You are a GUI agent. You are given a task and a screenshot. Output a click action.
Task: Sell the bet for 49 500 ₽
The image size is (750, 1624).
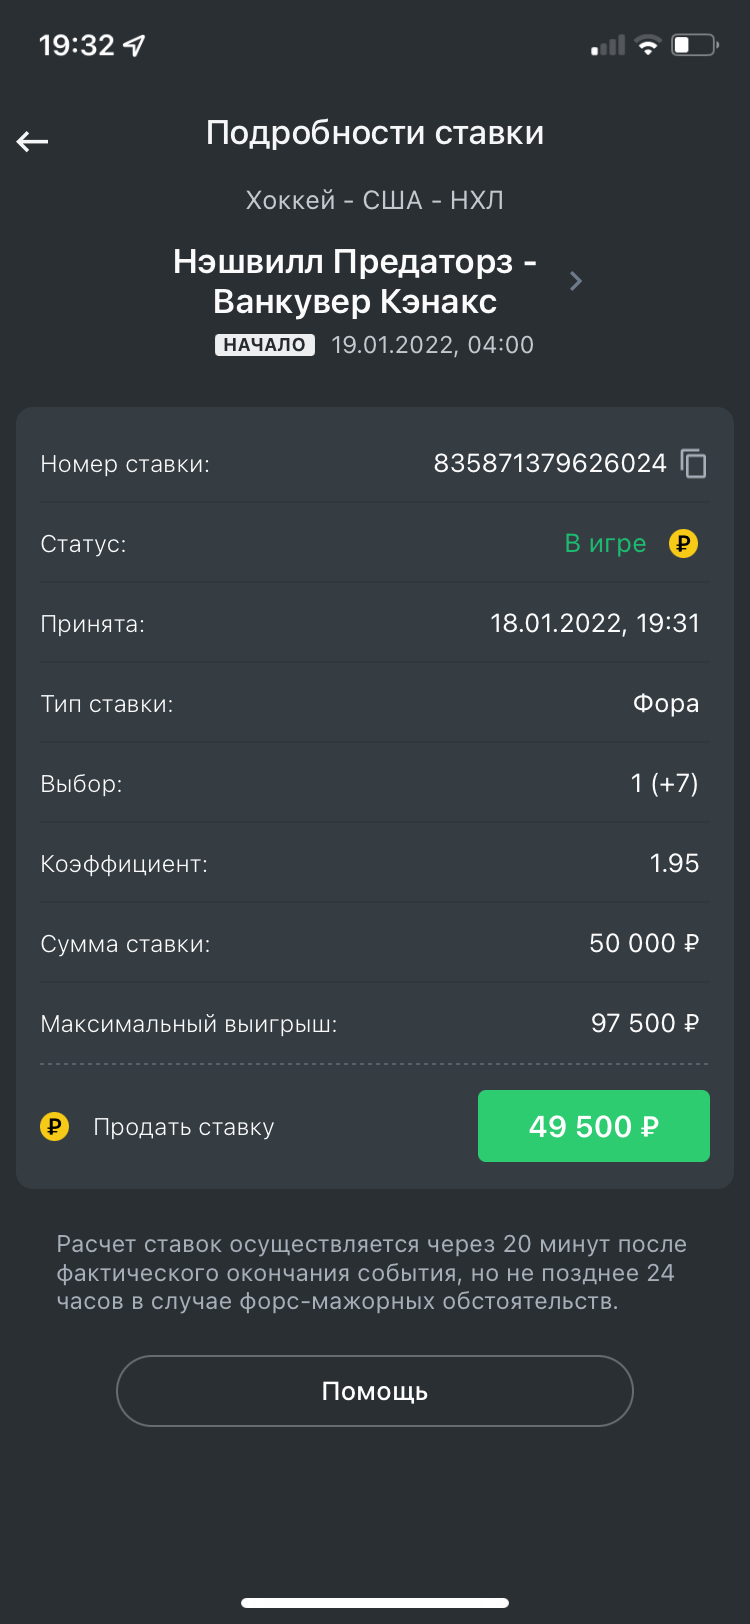click(593, 1126)
